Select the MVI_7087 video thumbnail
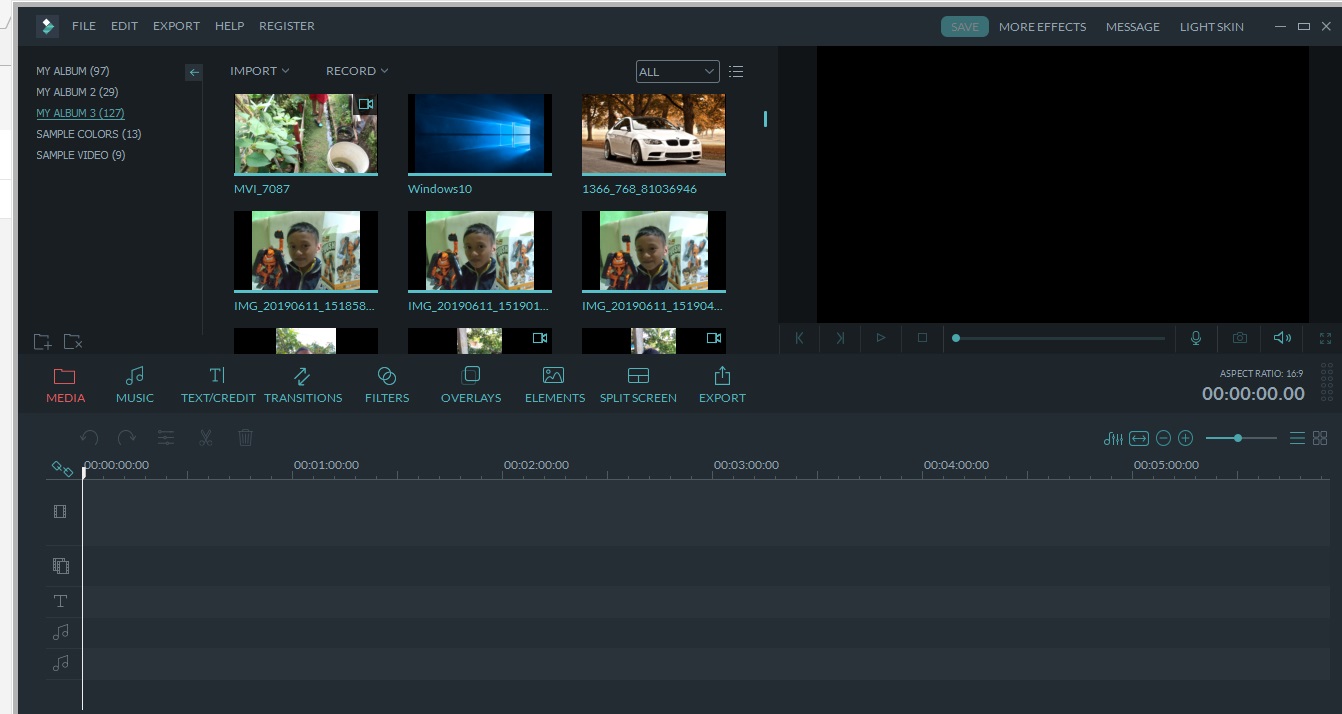 click(x=306, y=134)
